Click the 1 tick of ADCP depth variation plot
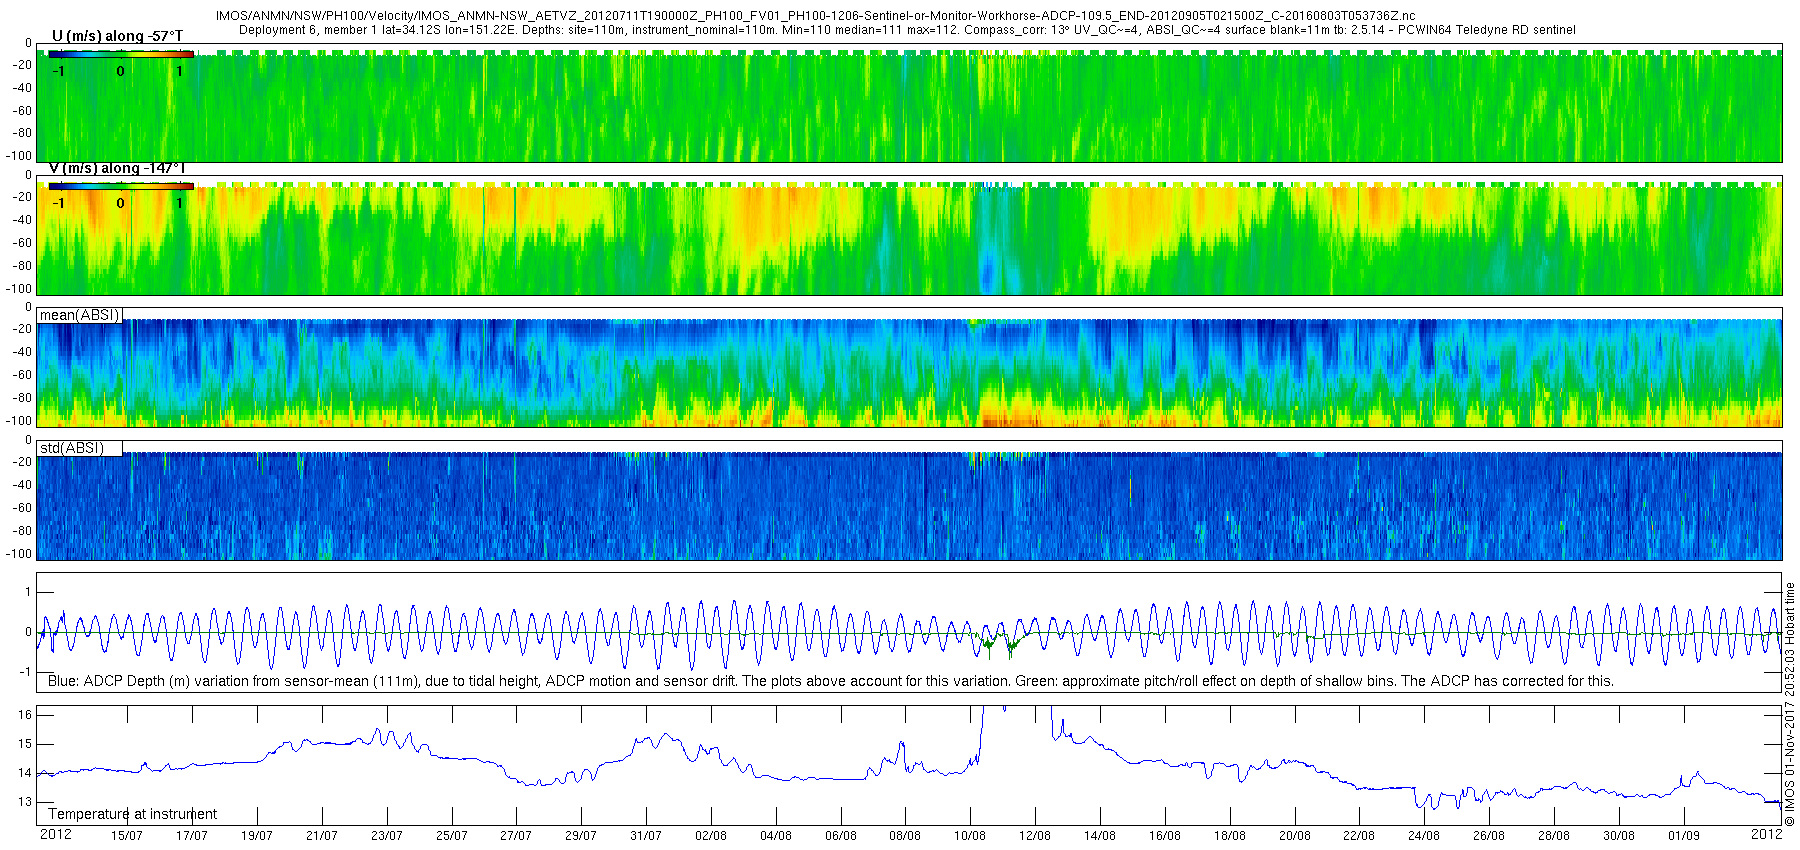This screenshot has width=1800, height=850. pyautogui.click(x=29, y=592)
